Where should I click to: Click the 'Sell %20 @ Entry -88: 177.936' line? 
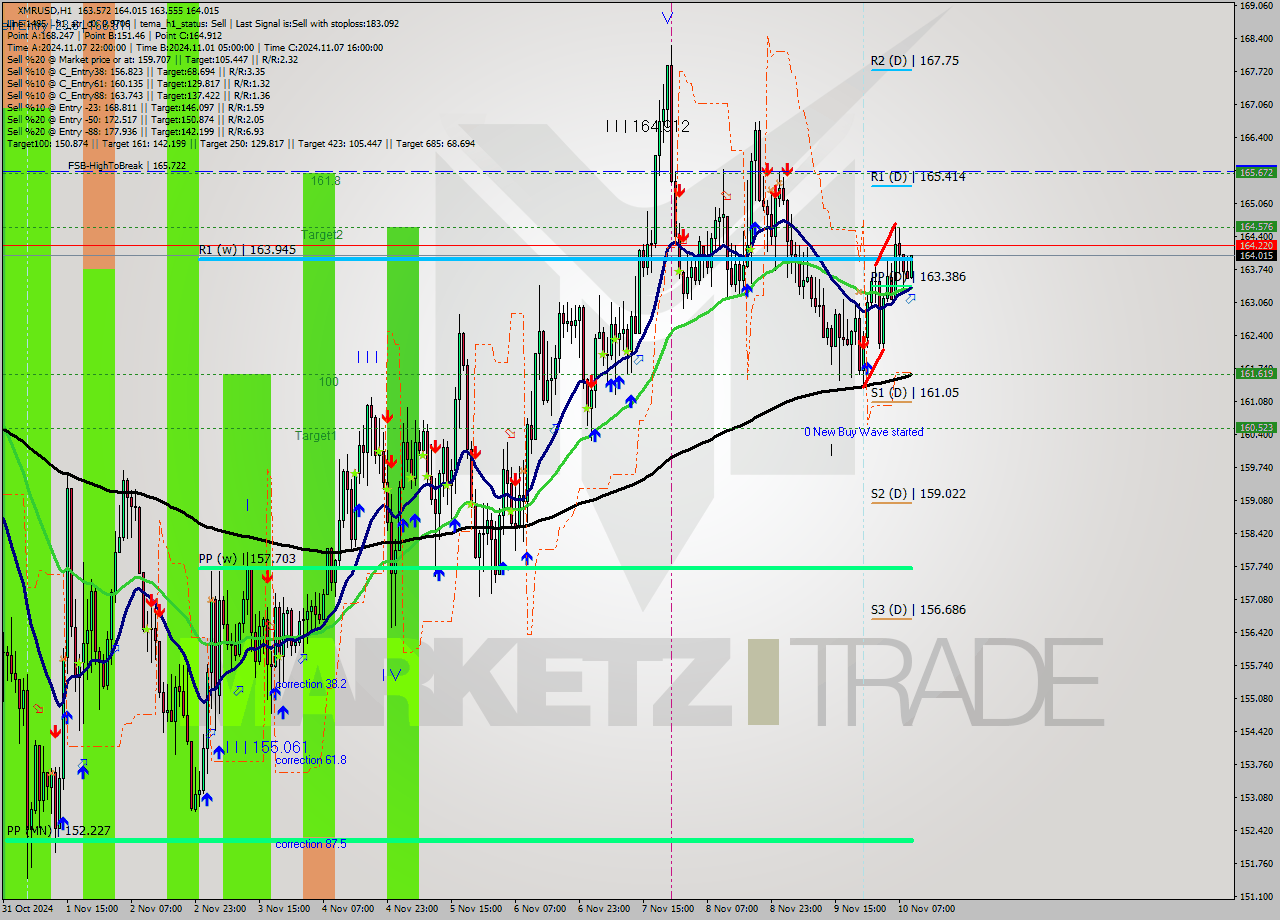pos(135,131)
